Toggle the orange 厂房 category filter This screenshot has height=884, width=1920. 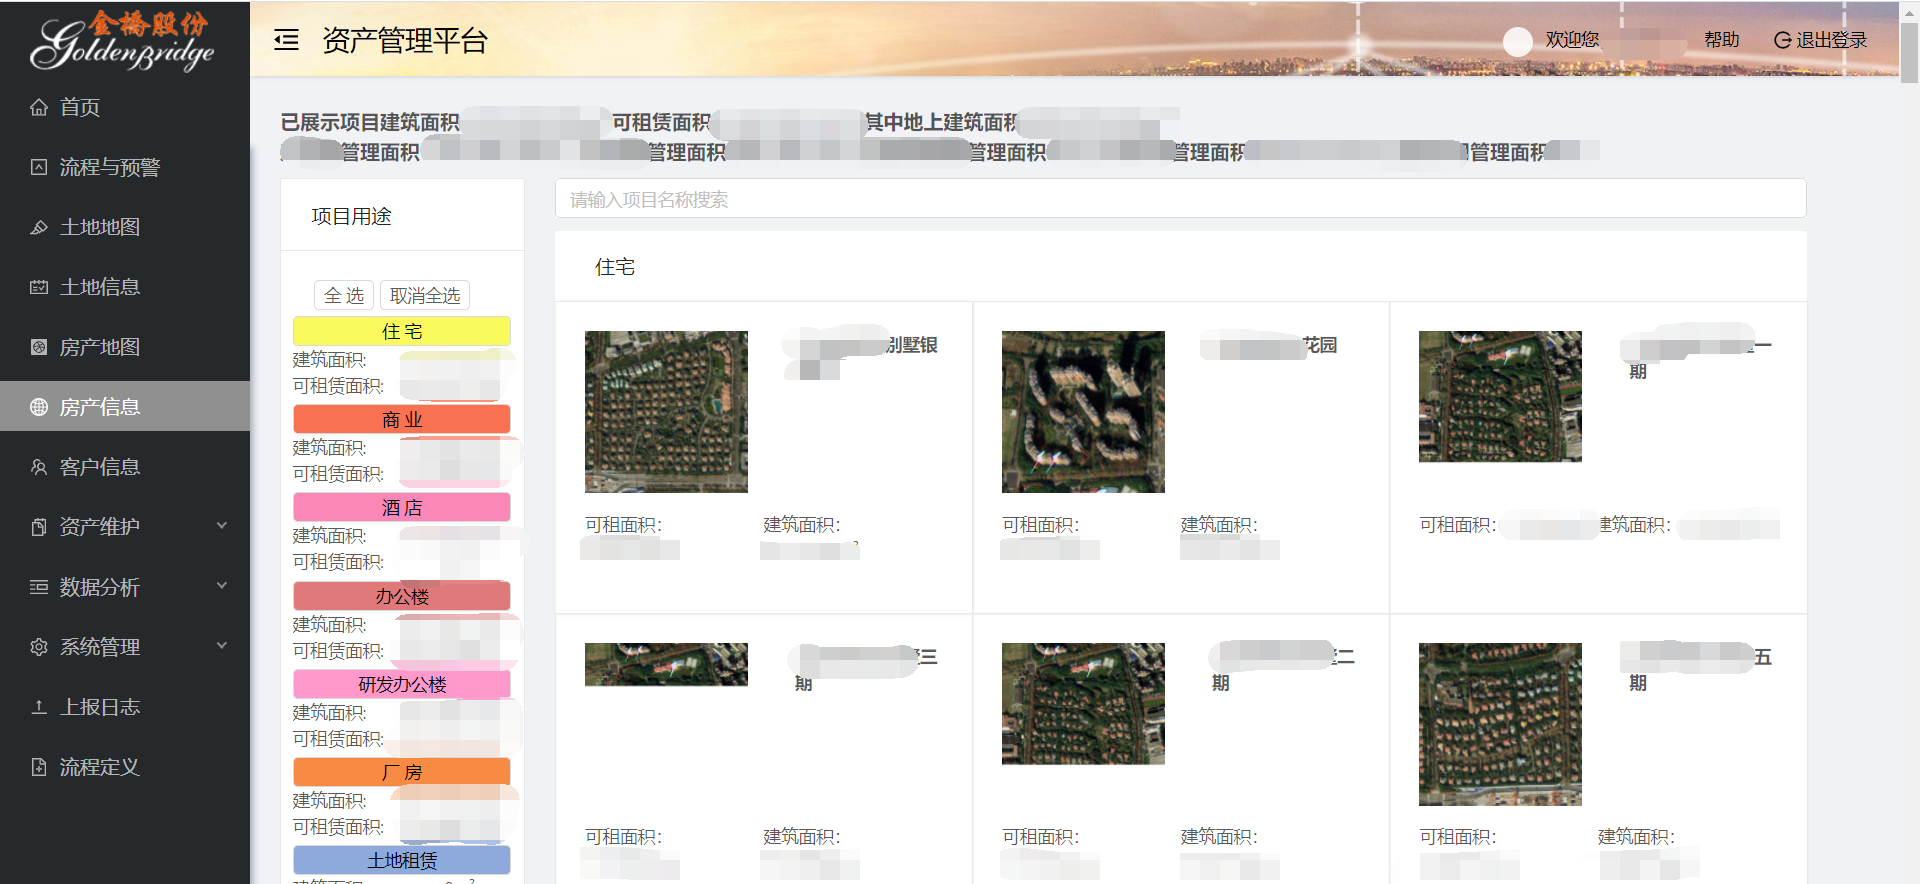pos(402,772)
